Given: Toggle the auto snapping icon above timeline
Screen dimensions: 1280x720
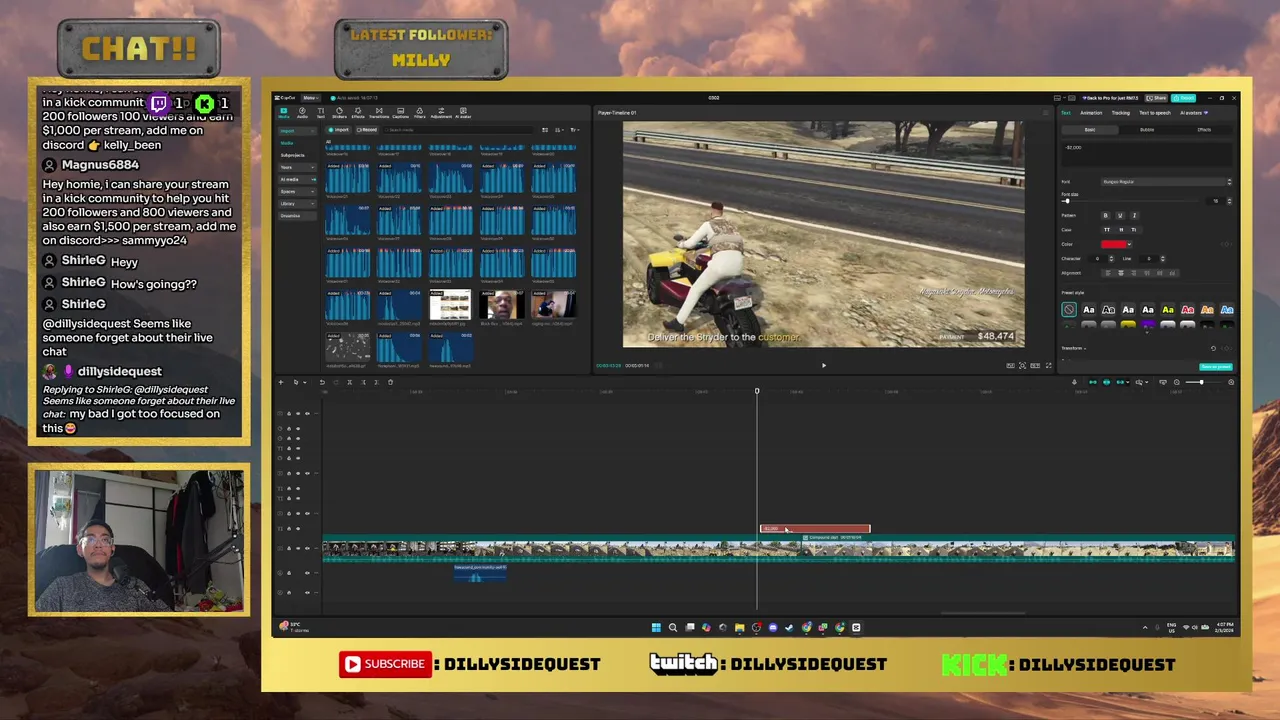Looking at the screenshot, I should click(1106, 382).
